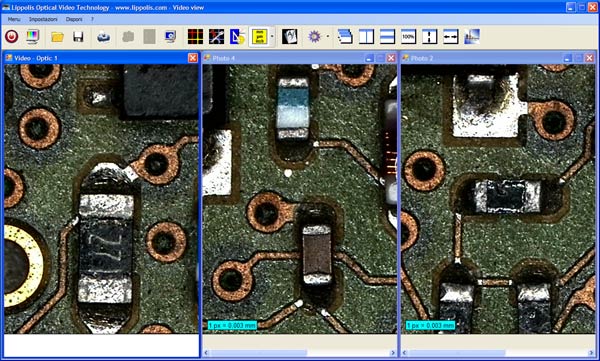This screenshot has height=361, width=600.
Task: Open the Disponi menu
Action: click(74, 19)
